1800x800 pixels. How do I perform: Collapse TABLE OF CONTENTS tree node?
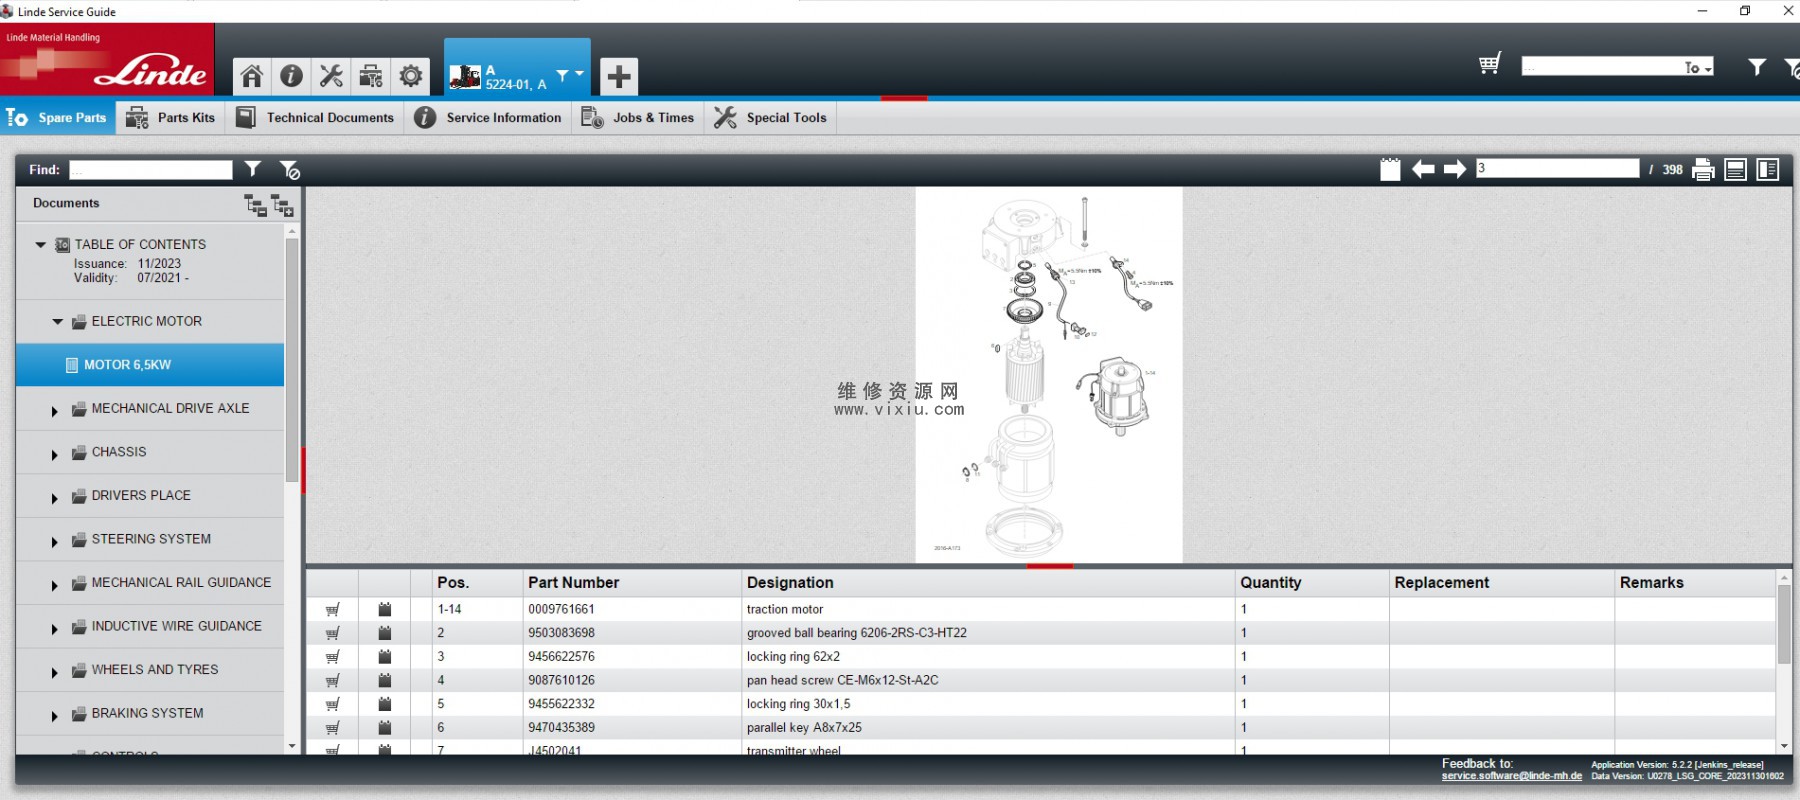tap(41, 244)
